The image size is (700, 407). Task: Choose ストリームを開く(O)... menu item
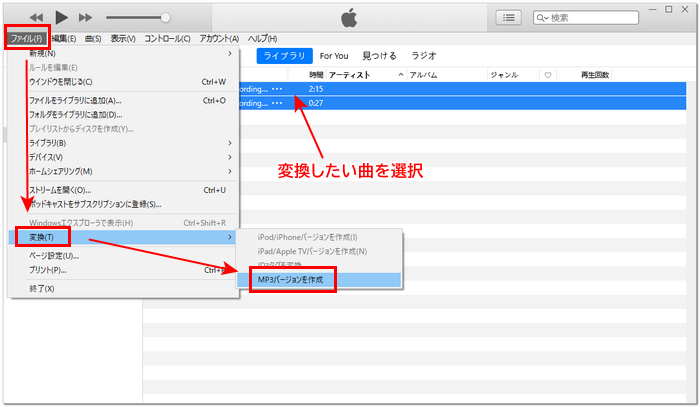(123, 190)
